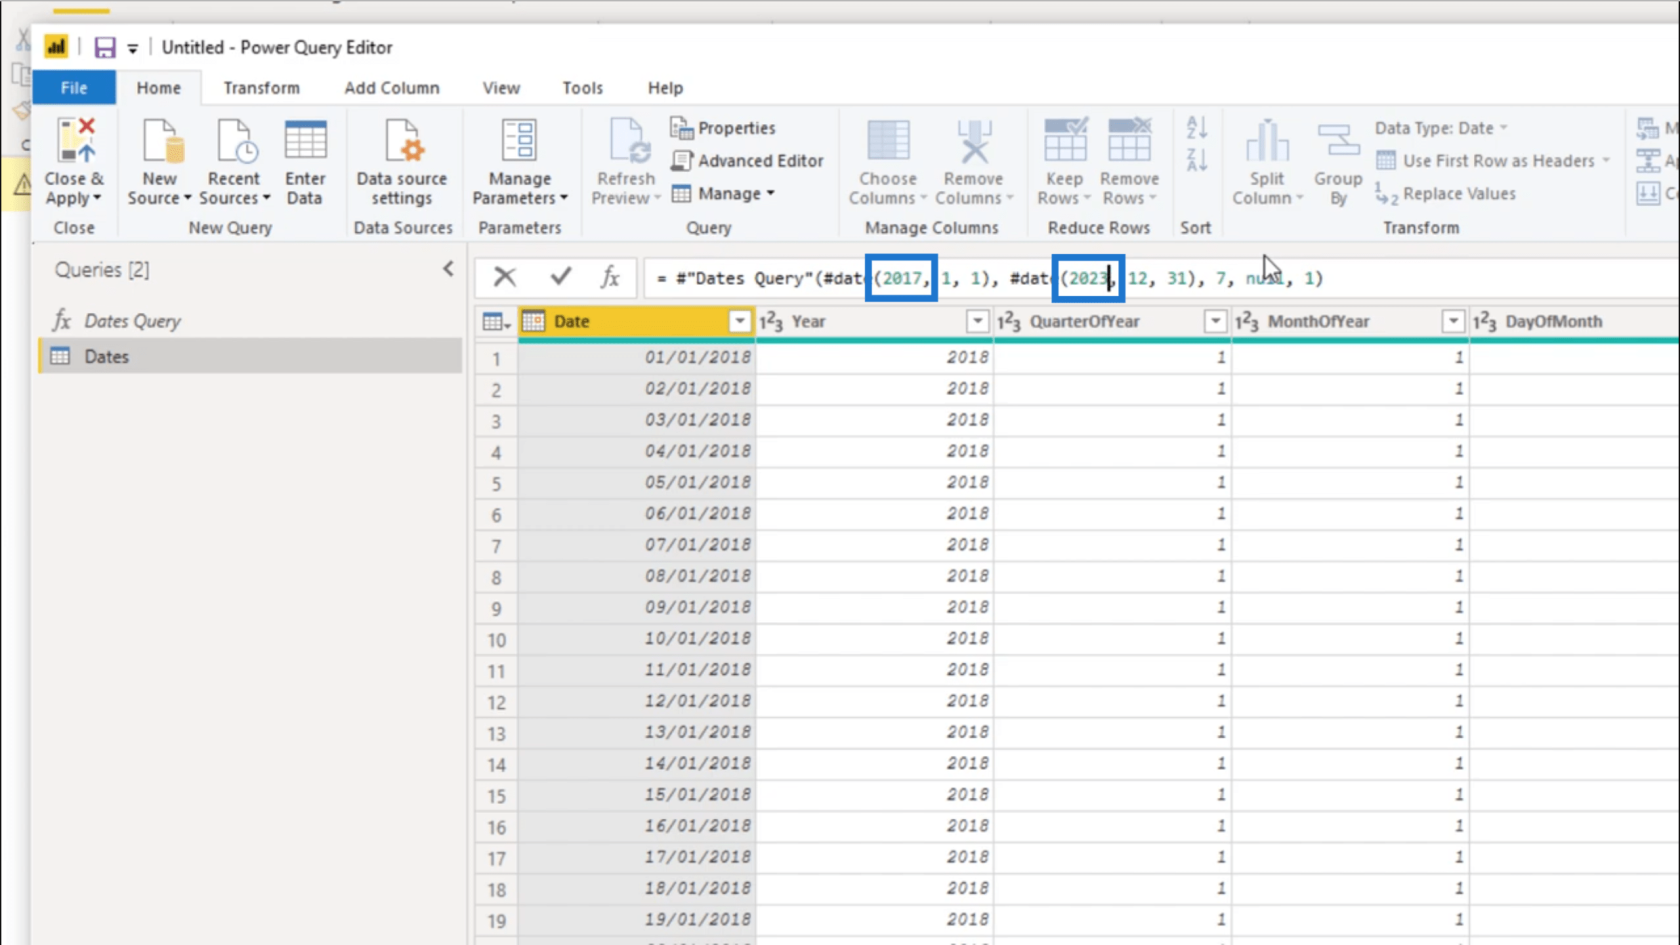This screenshot has width=1680, height=945.
Task: Sort ascending with the A-Z icon
Action: tap(1197, 128)
